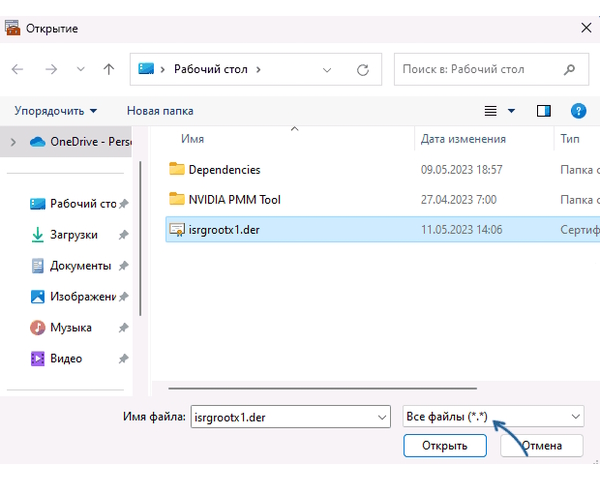Focus the Поиск в: Рабочий стол search field
Screen dimensions: 600x480
click(491, 69)
